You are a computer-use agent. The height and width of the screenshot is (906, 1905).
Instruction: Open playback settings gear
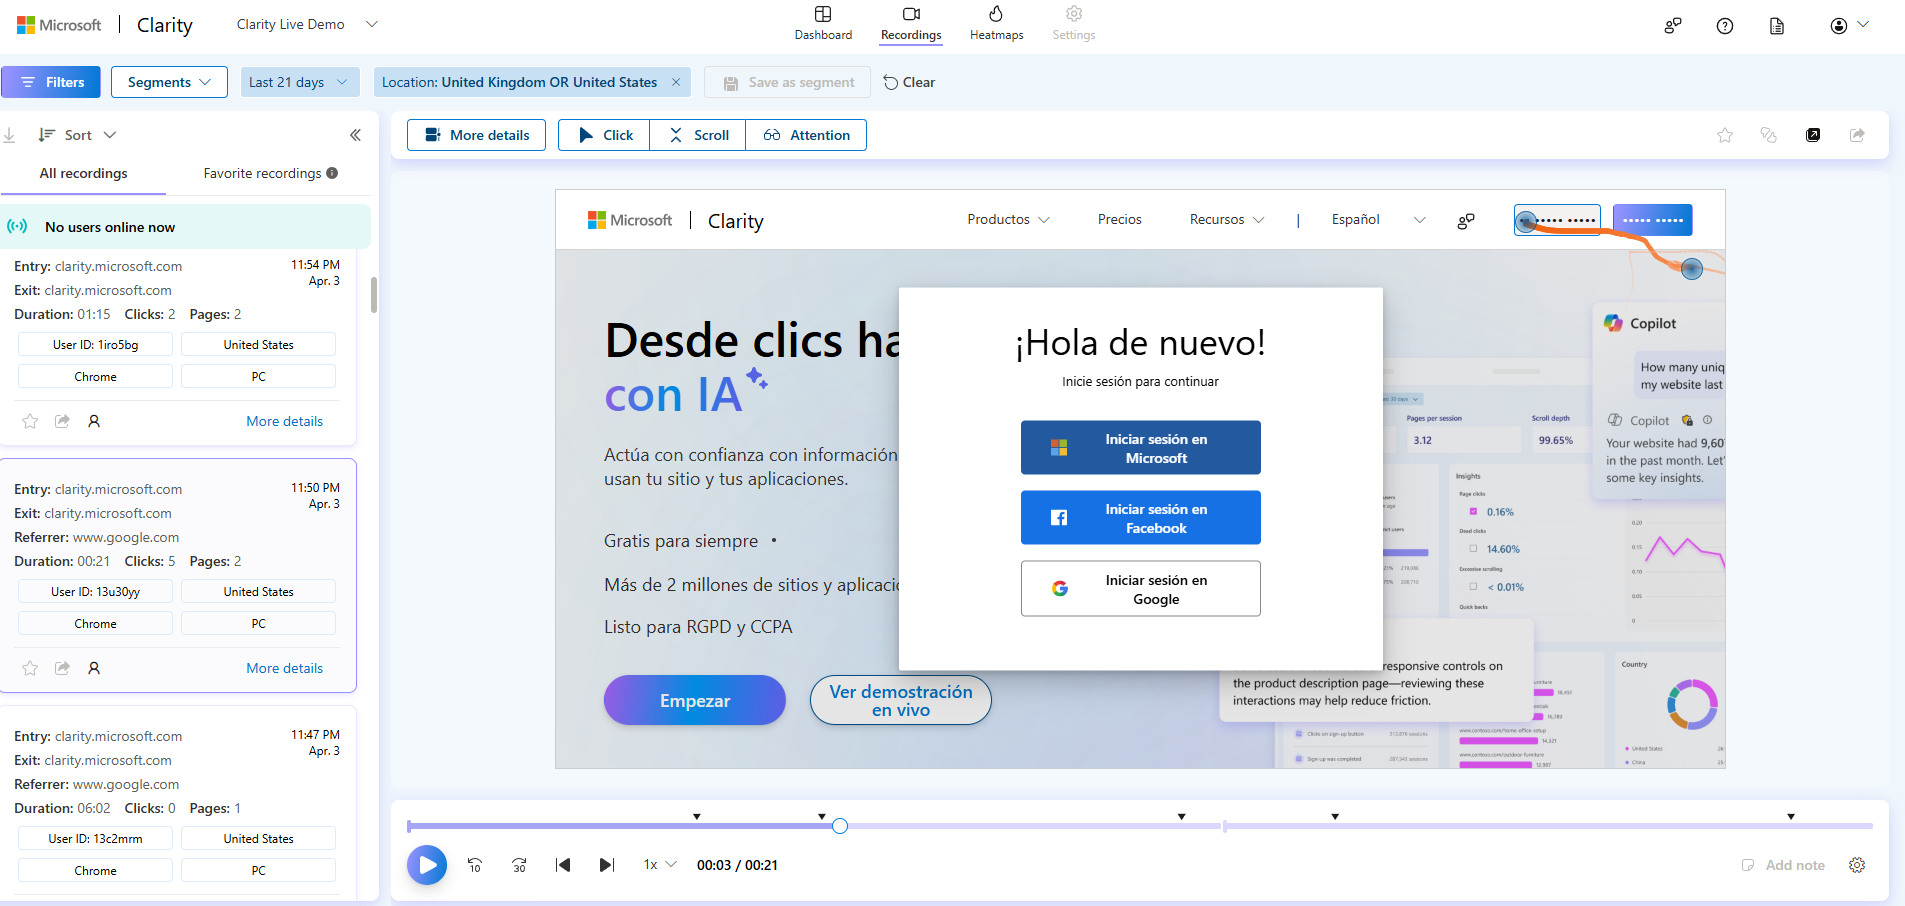point(1857,864)
